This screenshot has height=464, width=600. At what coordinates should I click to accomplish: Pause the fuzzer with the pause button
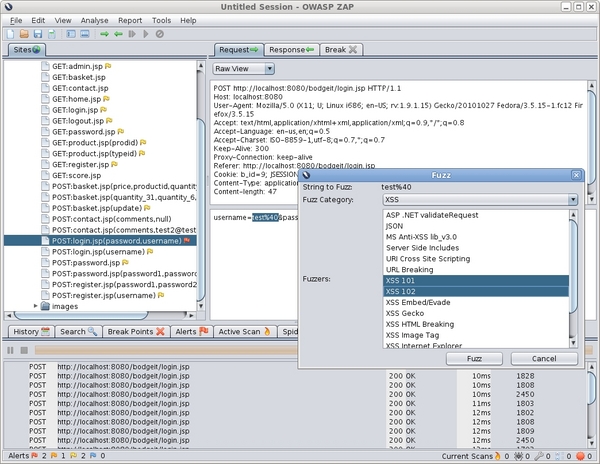[x=10, y=350]
